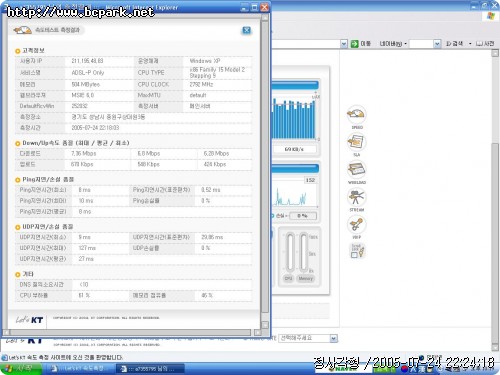The width and height of the screenshot is (500, 375).
Task: Open the address bar dropdown
Action: pyautogui.click(x=344, y=44)
